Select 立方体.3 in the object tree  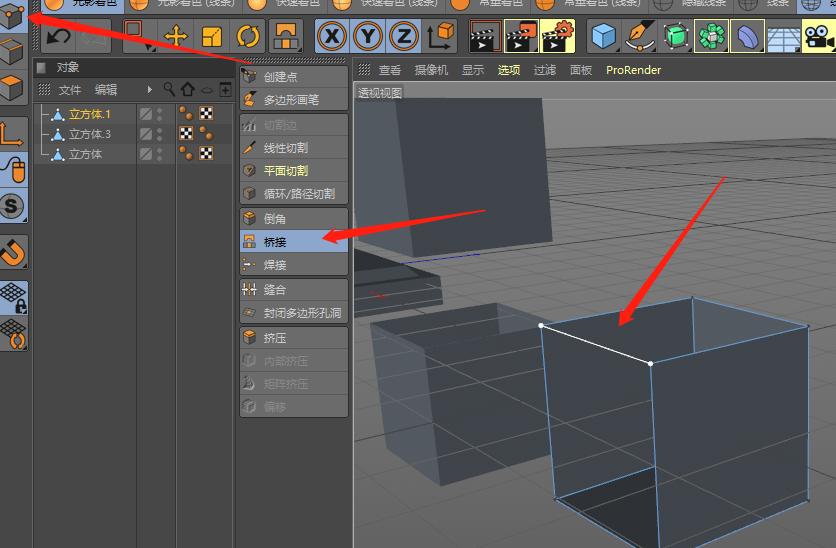(89, 134)
